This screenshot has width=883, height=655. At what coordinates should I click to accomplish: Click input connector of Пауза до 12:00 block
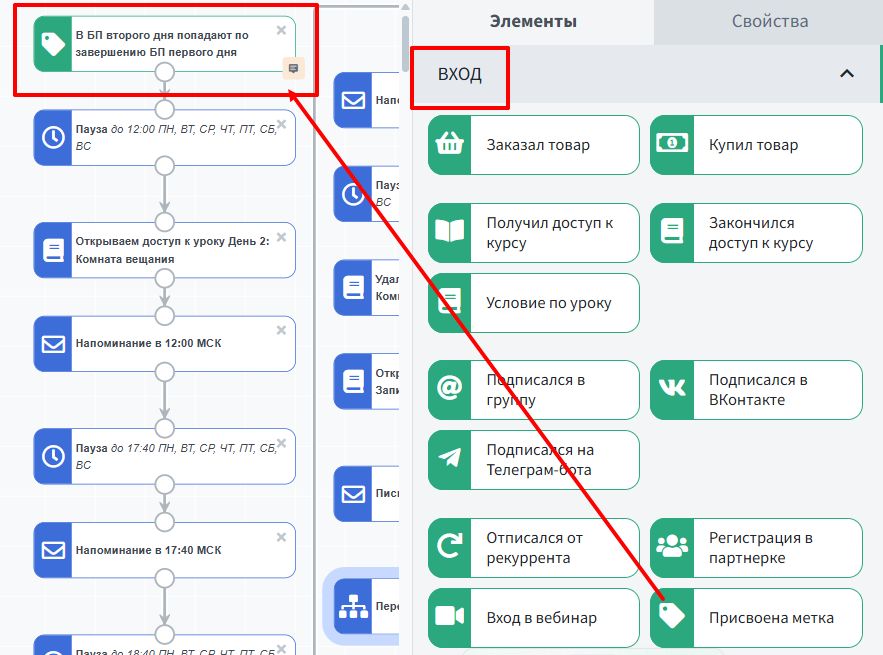(x=164, y=109)
